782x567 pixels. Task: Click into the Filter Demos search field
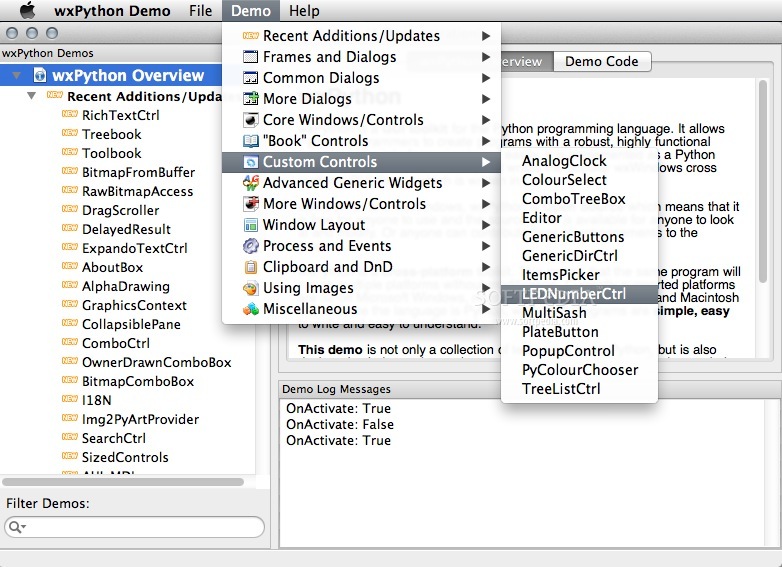point(134,527)
